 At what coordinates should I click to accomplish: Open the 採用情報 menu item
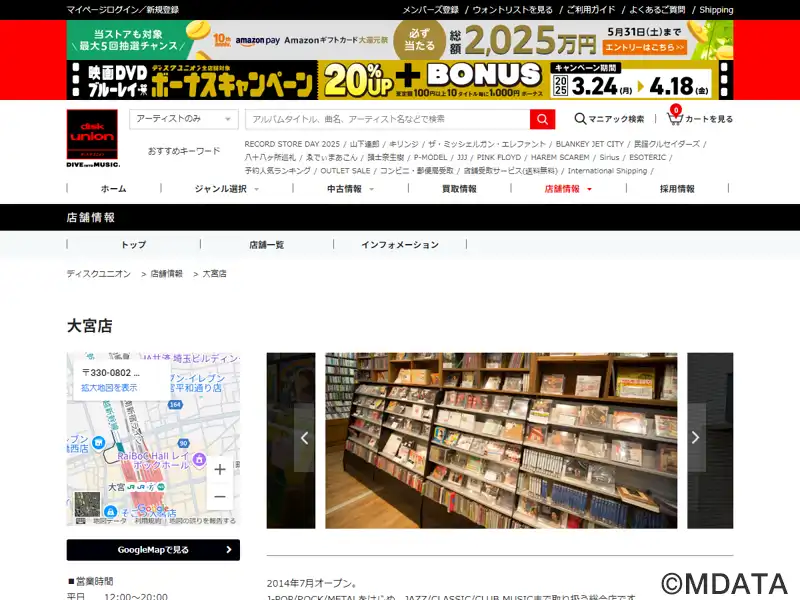tap(677, 189)
